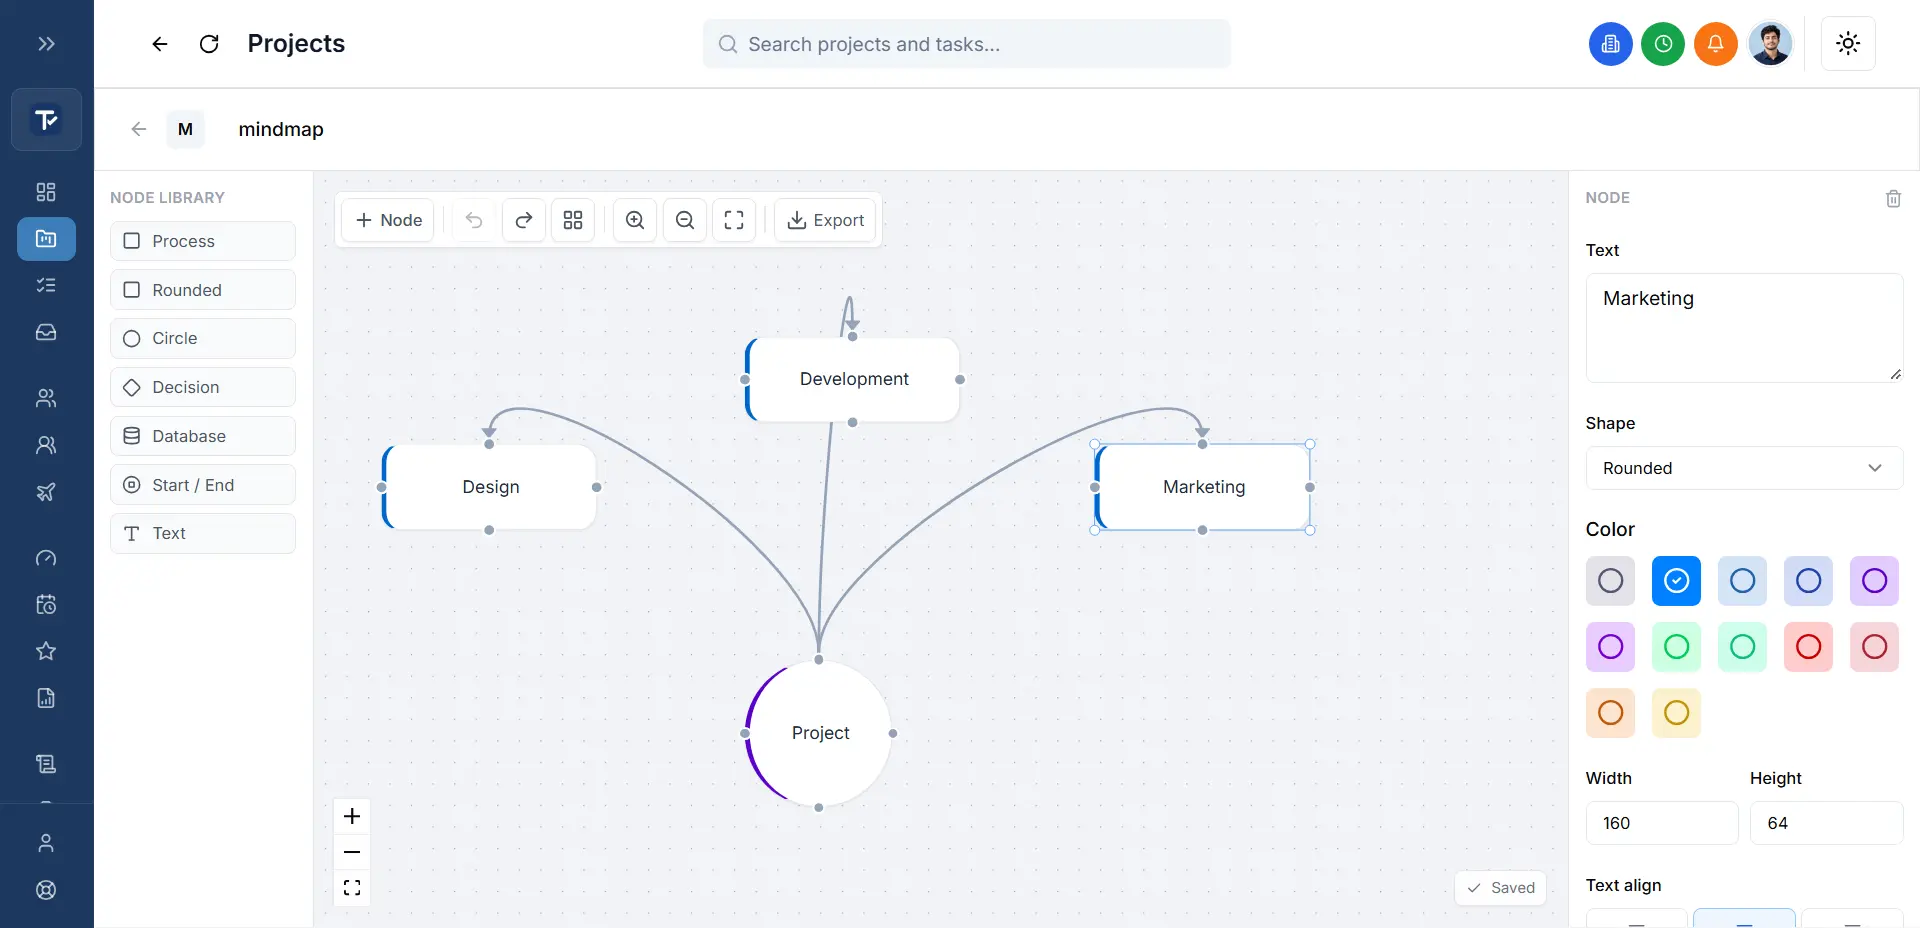
Task: Click the Height input field
Action: click(x=1826, y=823)
